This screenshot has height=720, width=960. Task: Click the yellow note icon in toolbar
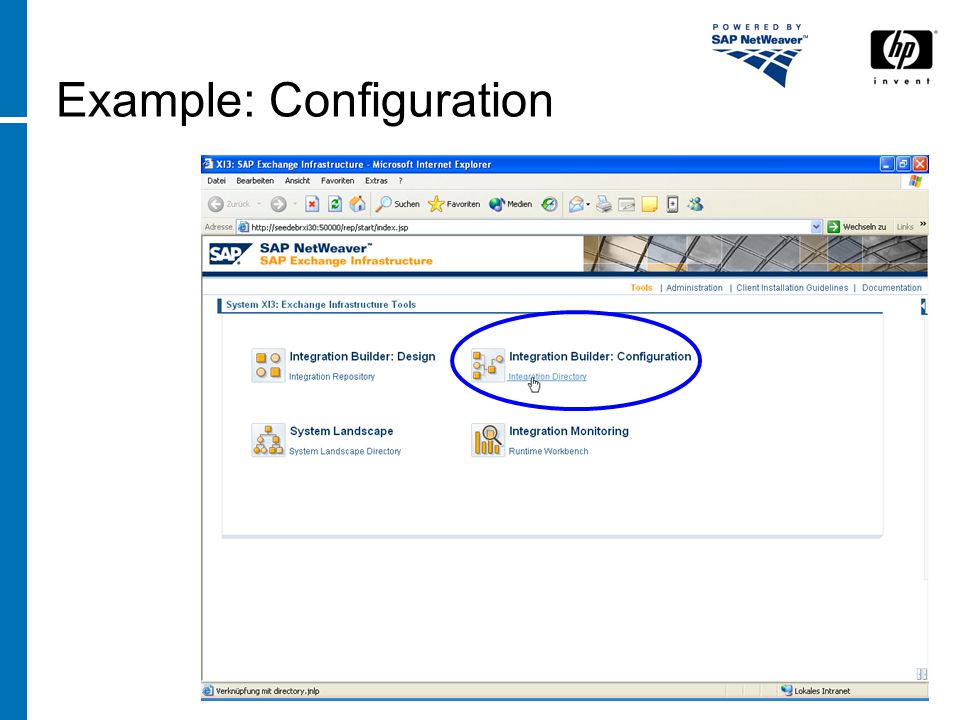tap(650, 204)
